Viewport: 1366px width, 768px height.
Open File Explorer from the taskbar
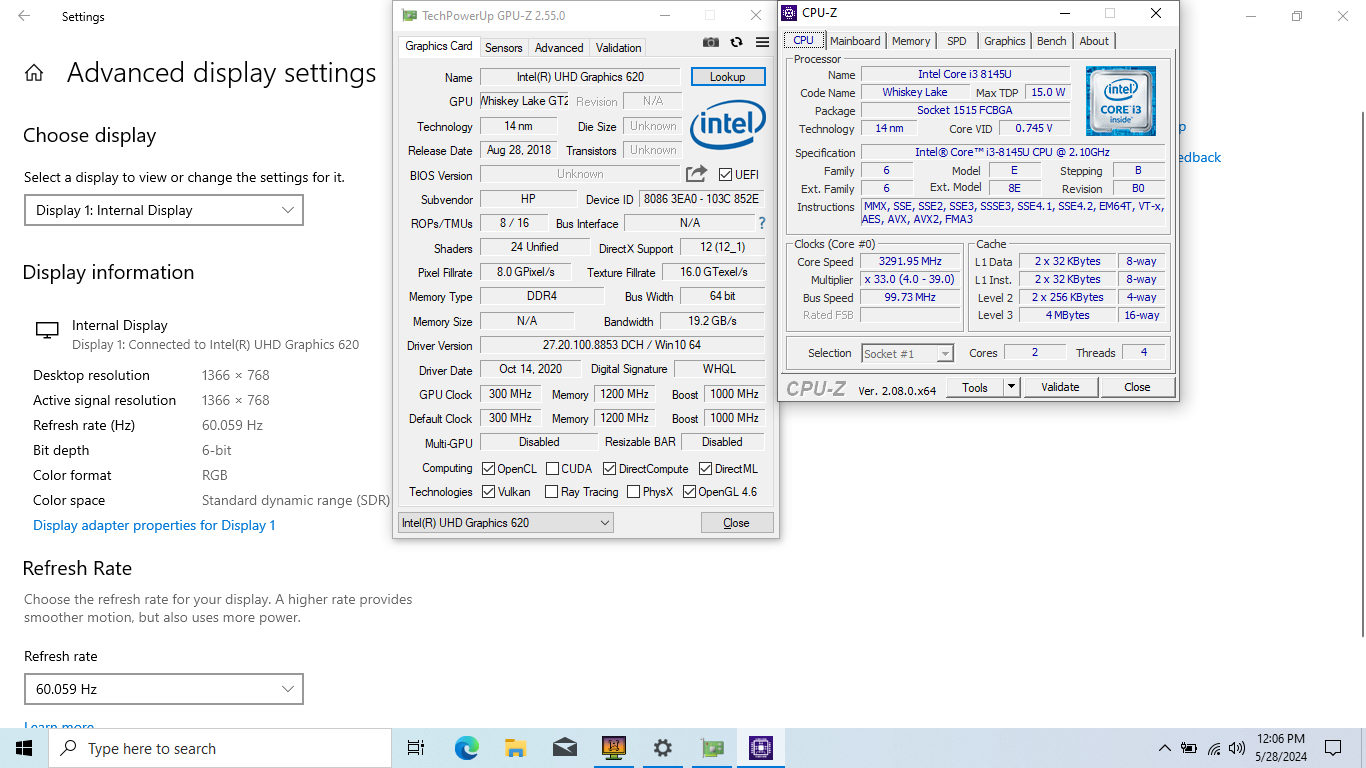tap(516, 748)
